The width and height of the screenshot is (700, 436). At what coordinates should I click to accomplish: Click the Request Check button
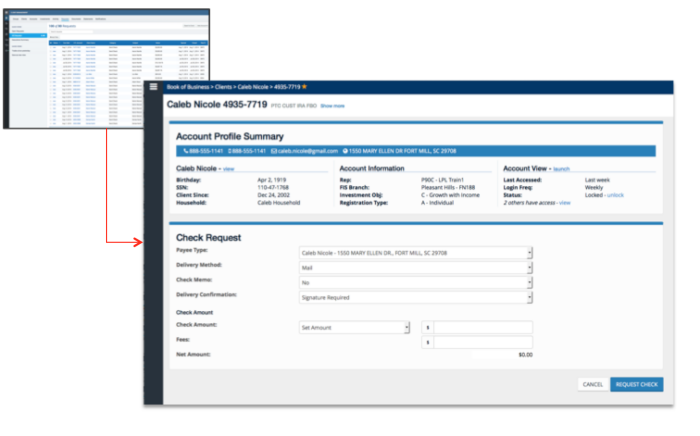point(637,384)
